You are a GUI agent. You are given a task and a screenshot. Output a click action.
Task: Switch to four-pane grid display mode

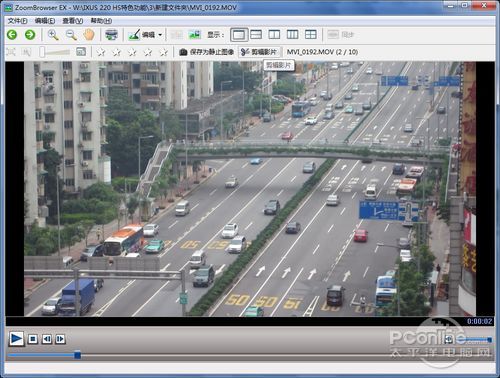tap(311, 35)
